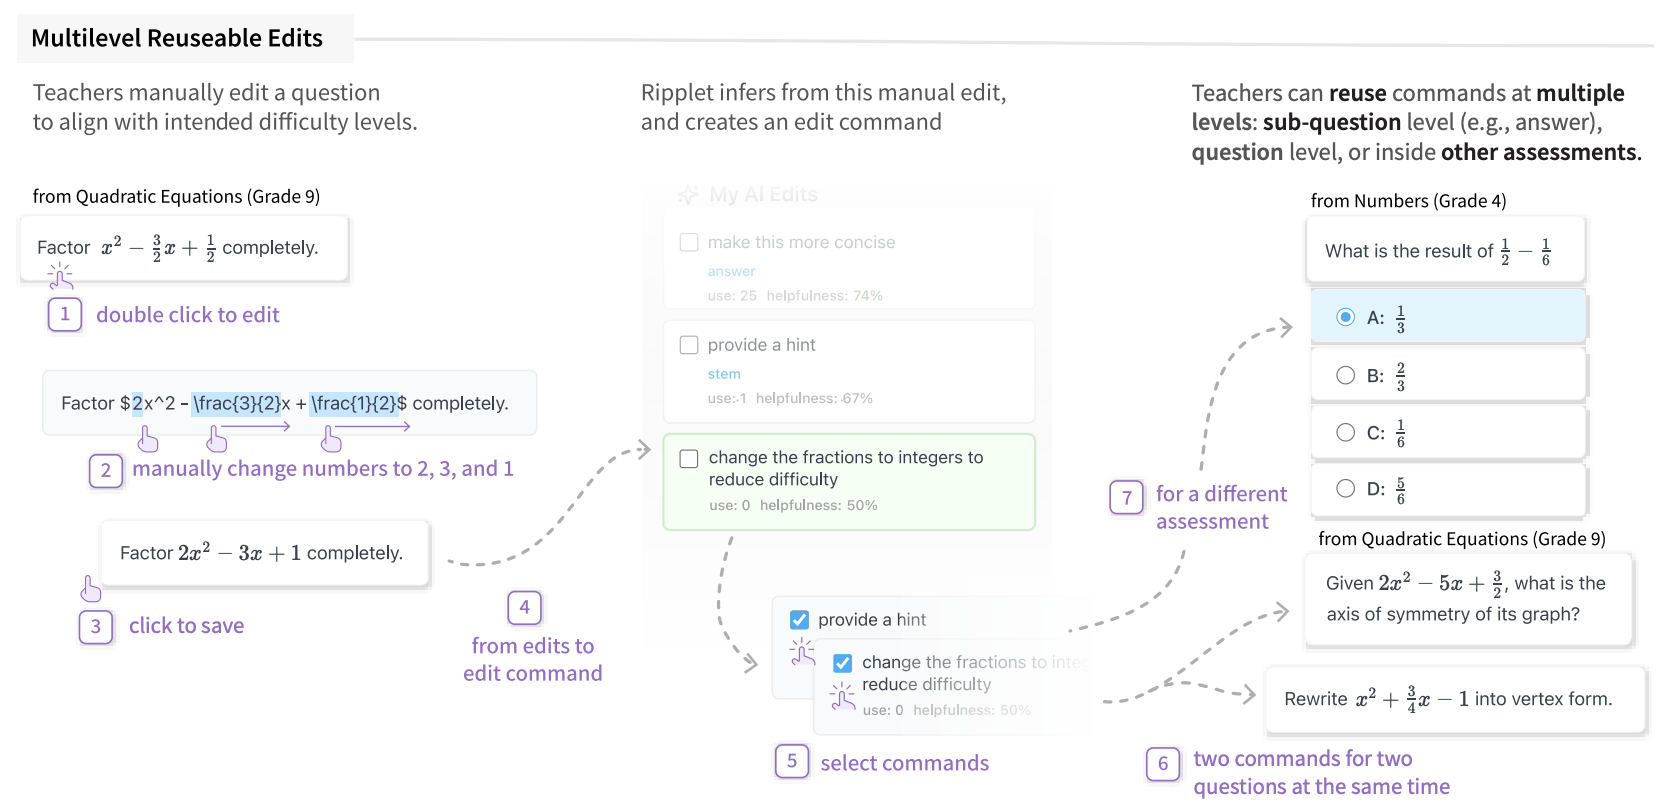The height and width of the screenshot is (812, 1674).
Task: Click the step 7 number badge
Action: (x=1127, y=497)
